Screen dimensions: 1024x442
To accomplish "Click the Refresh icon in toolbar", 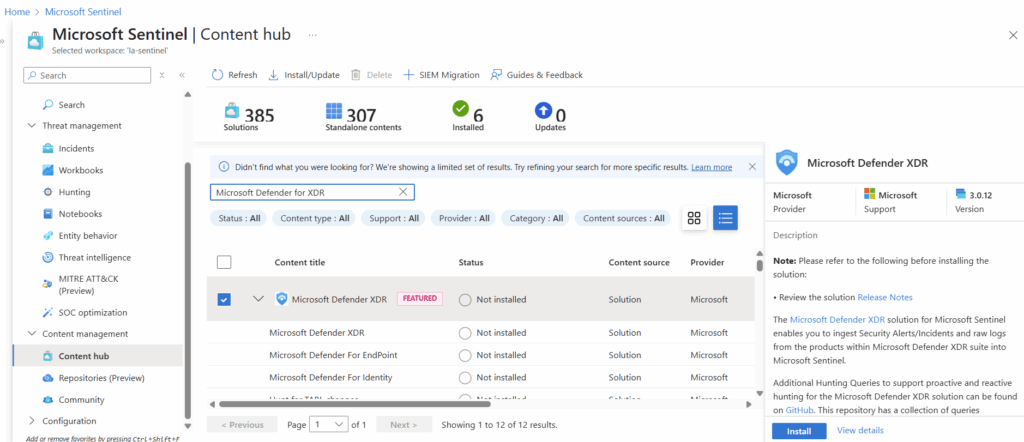I will [x=217, y=75].
